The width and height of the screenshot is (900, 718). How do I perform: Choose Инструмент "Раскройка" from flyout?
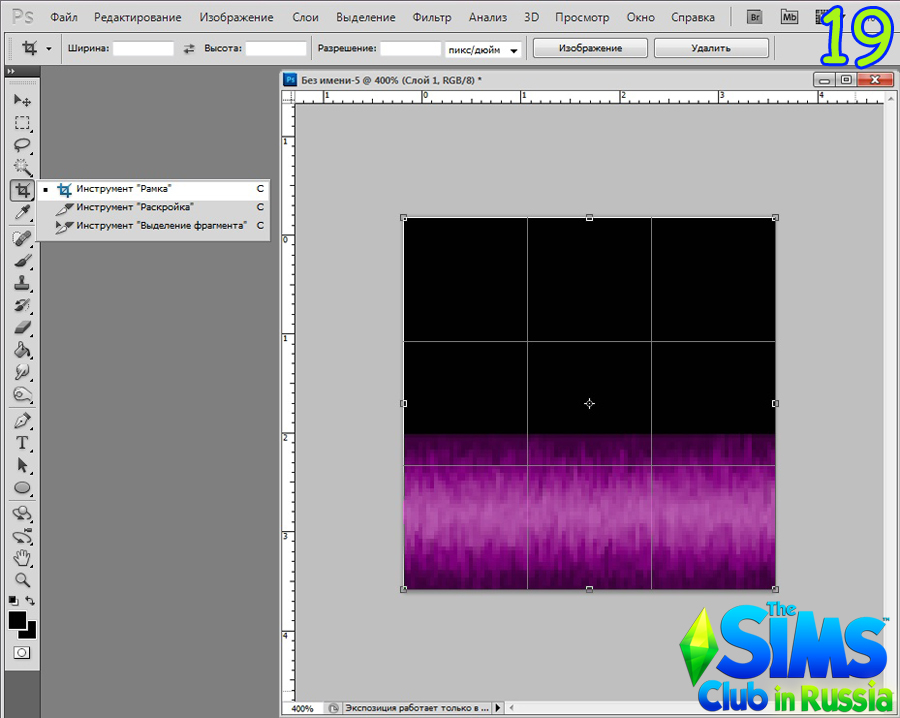coord(135,207)
